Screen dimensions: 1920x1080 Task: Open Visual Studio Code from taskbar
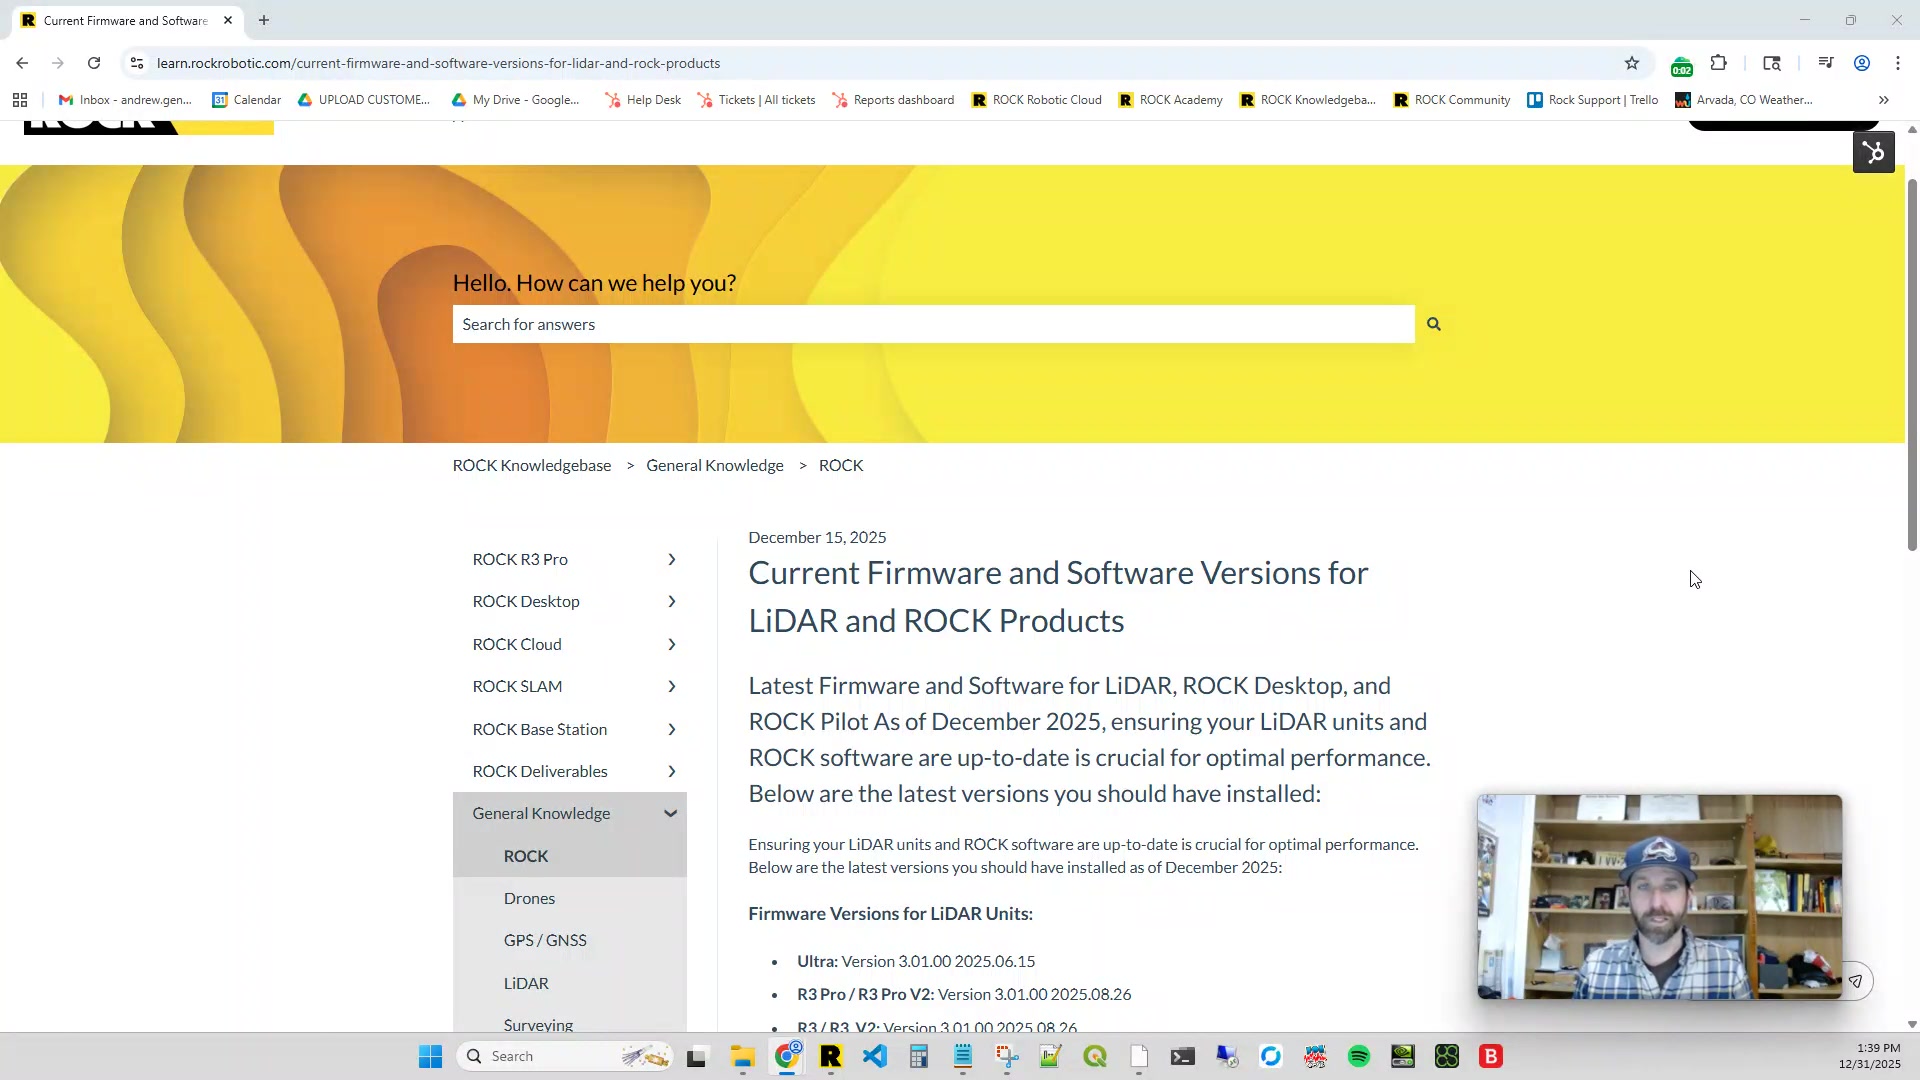tap(875, 1057)
